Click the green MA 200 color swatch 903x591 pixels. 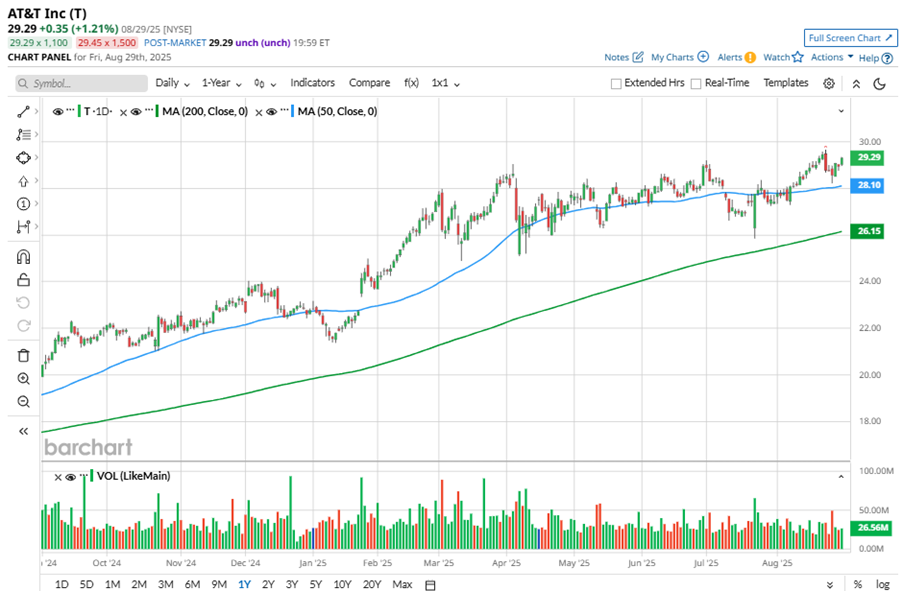pyautogui.click(x=157, y=111)
